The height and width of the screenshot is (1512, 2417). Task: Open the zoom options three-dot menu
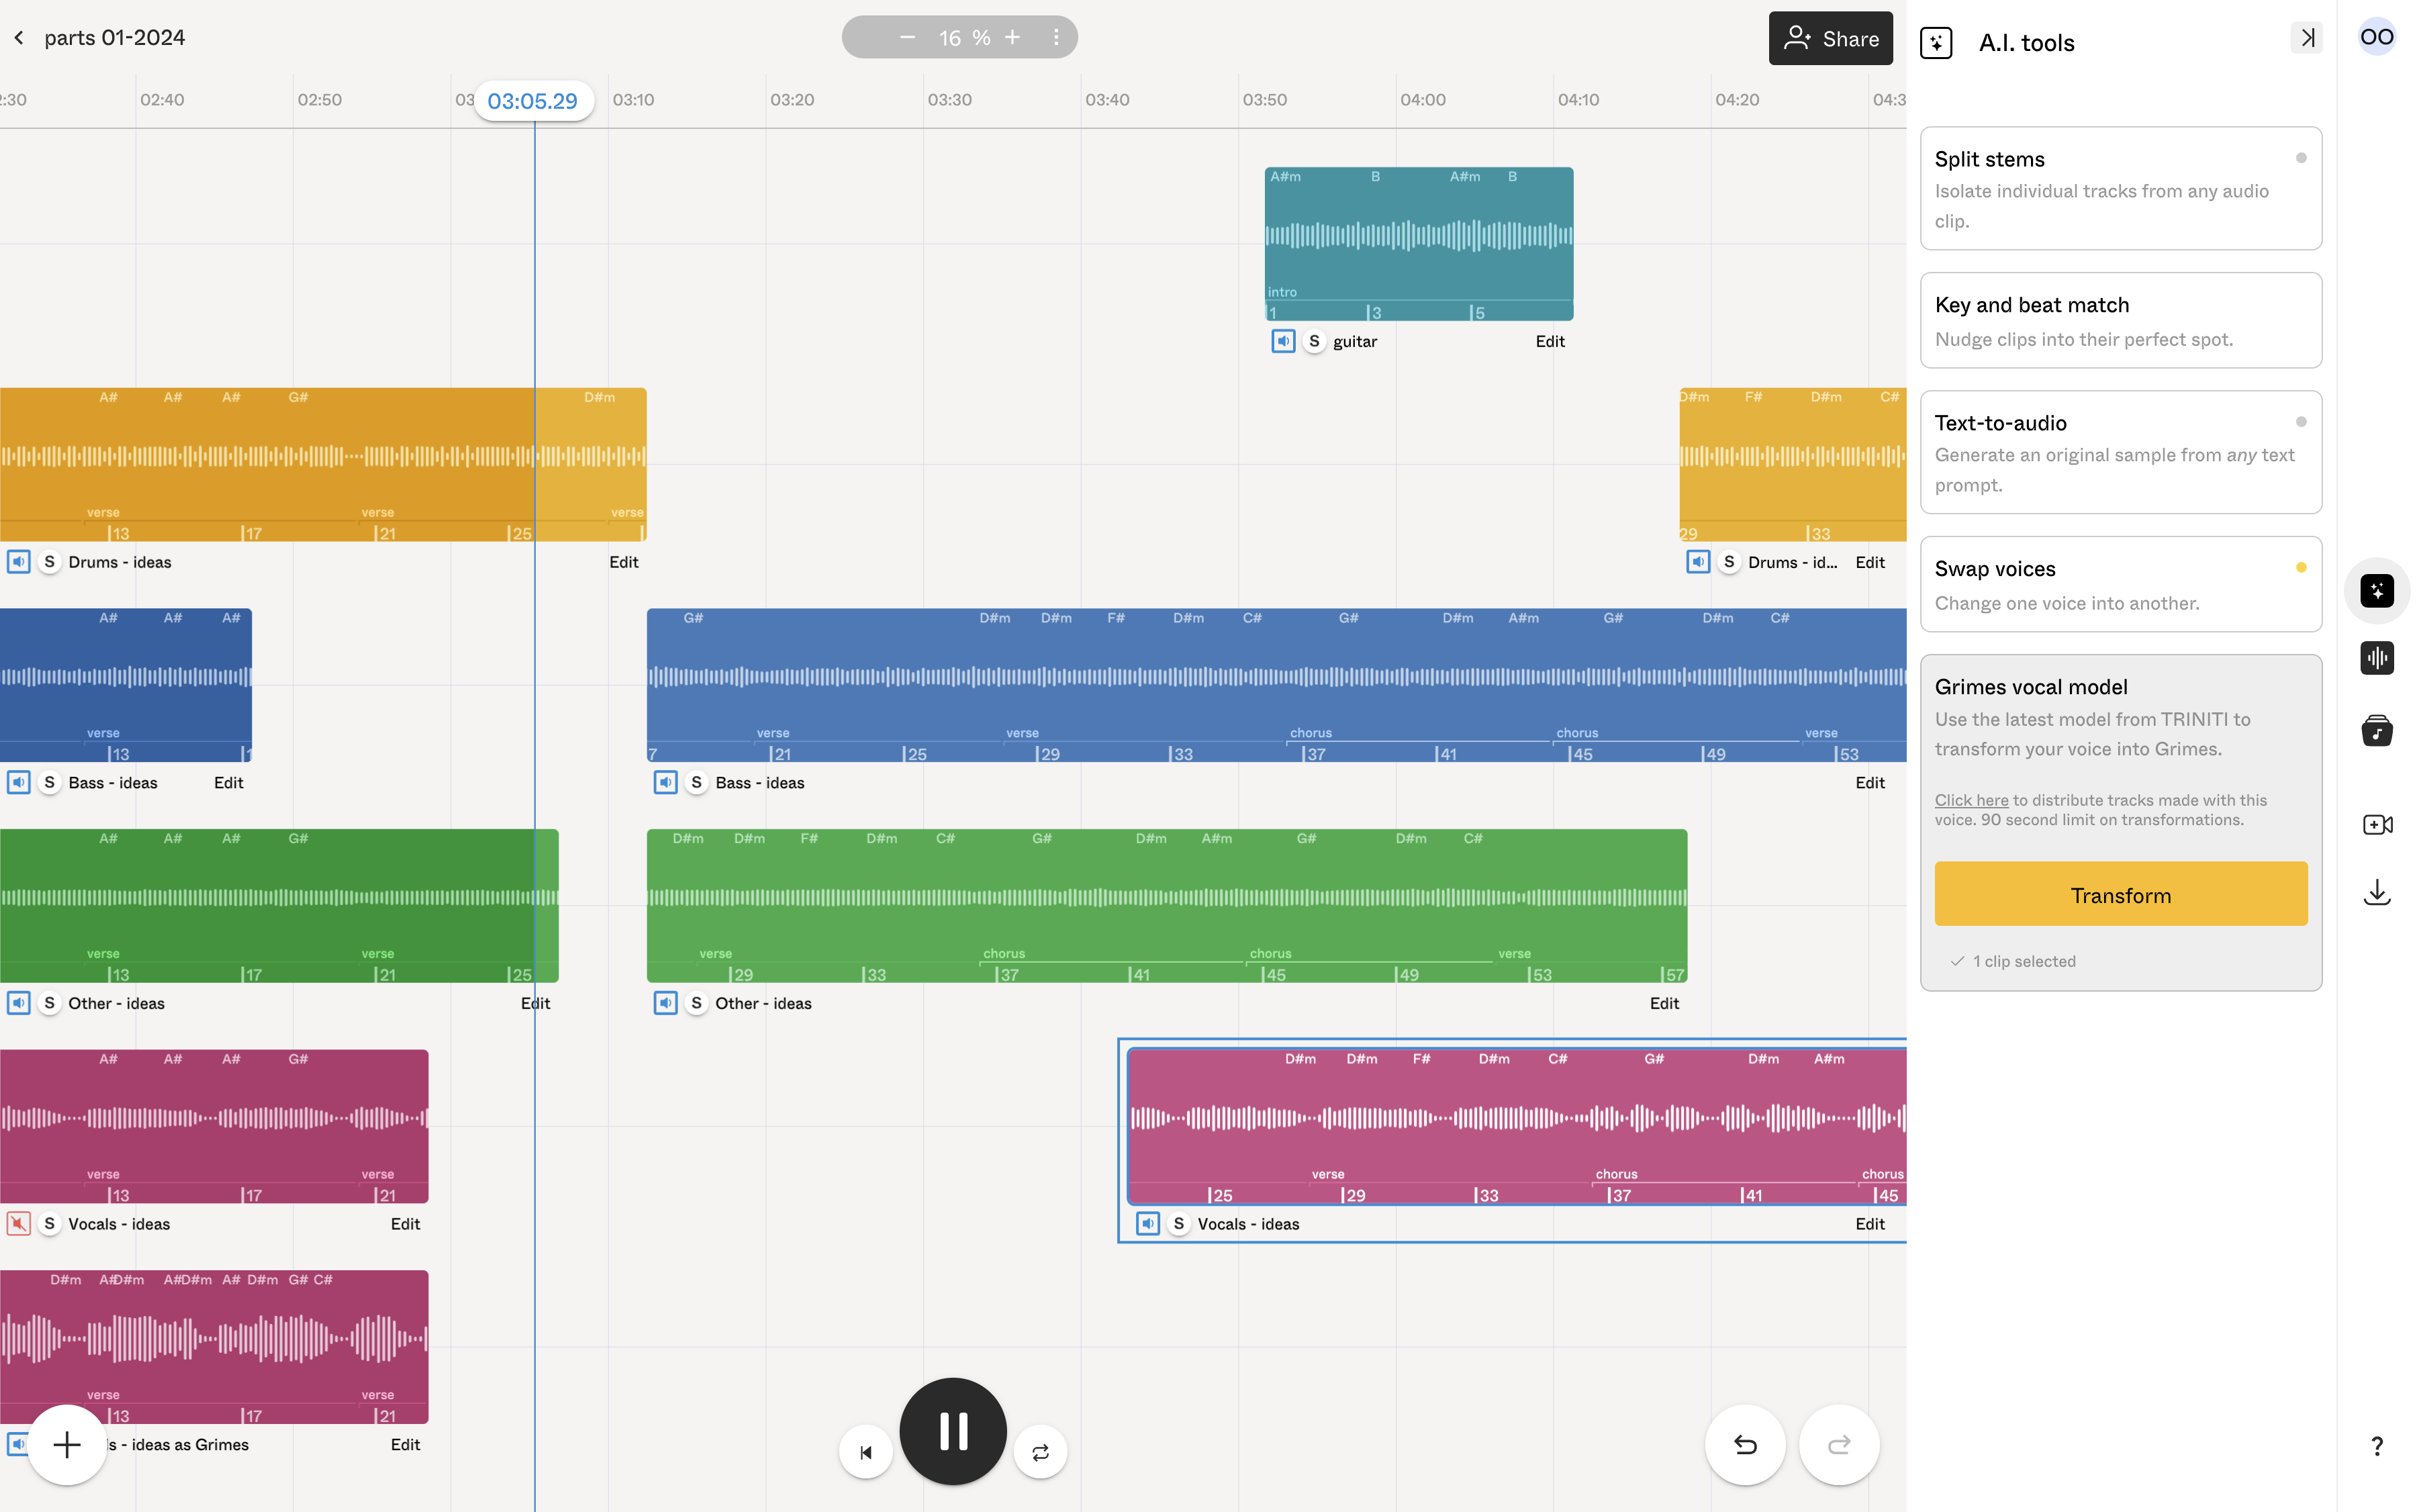point(1057,37)
